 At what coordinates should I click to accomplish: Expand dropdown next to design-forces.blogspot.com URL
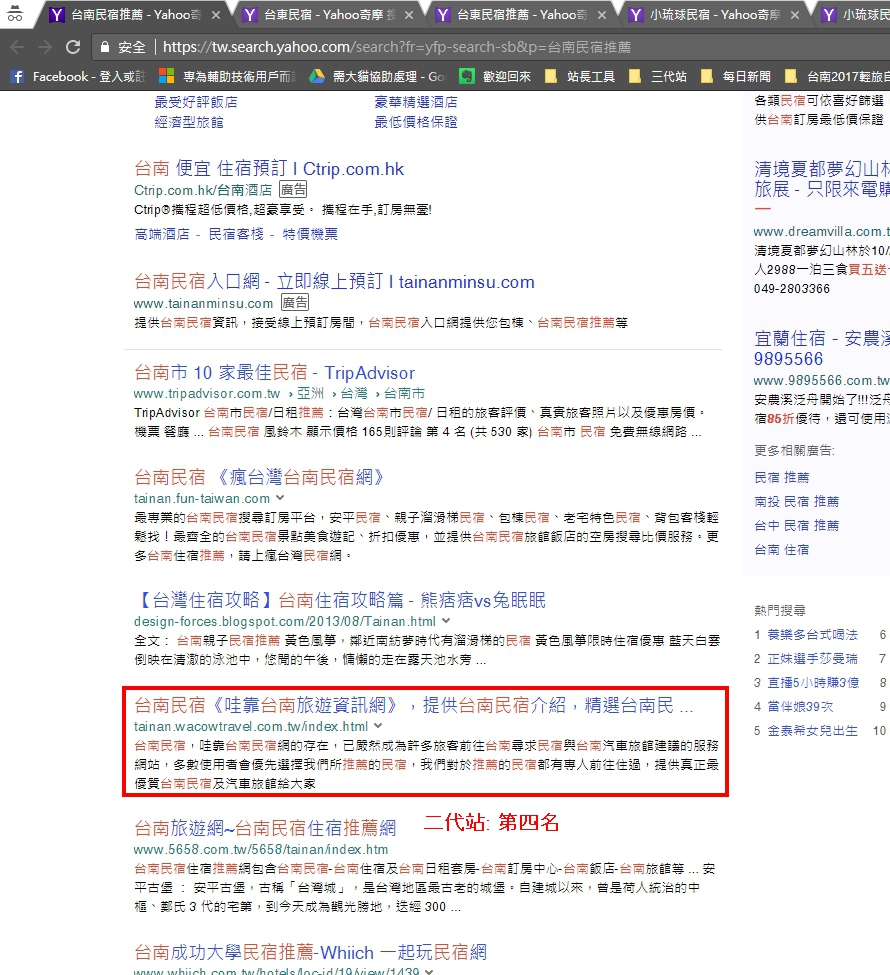point(446,621)
